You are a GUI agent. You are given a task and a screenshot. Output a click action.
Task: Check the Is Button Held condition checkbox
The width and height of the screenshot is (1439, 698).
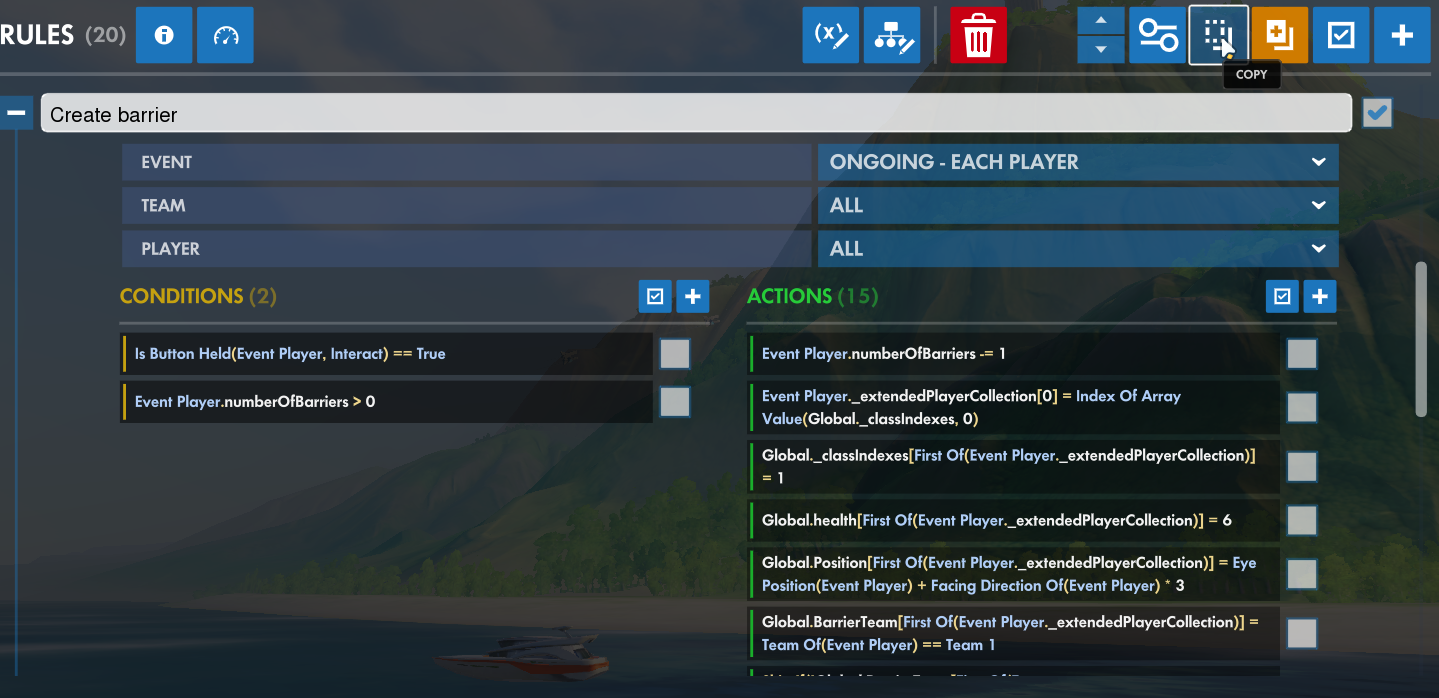pyautogui.click(x=675, y=354)
